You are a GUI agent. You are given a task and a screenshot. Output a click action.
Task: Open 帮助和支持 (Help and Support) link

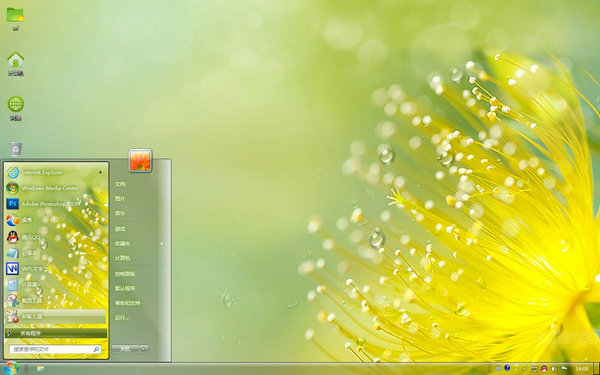tap(127, 303)
